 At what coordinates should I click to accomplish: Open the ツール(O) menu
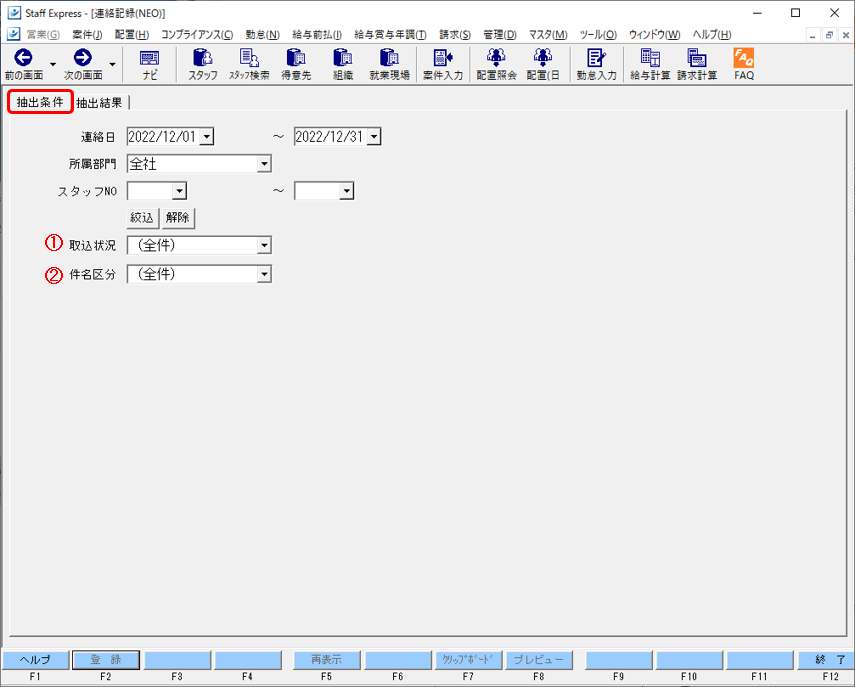(598, 34)
